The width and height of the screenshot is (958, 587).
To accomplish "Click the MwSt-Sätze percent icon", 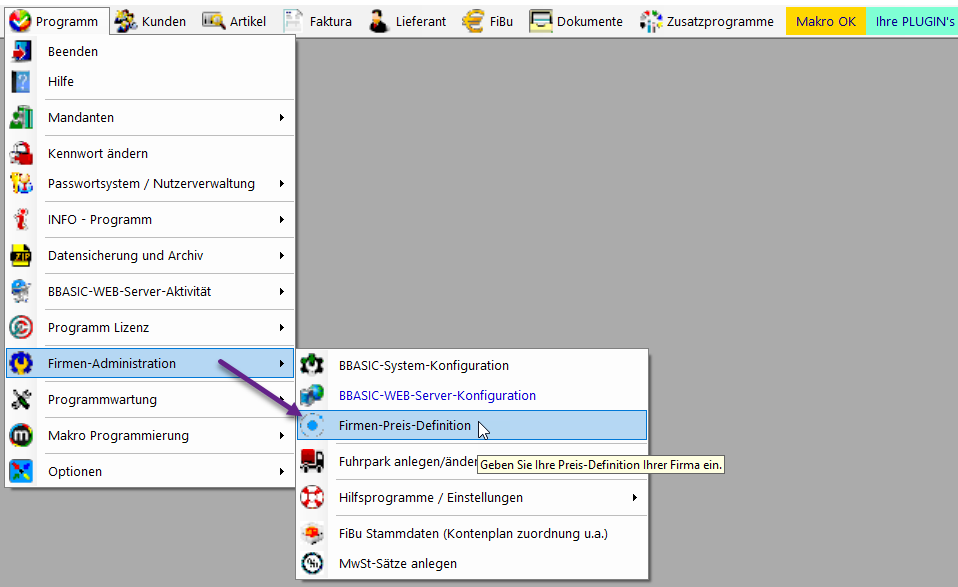I will (312, 563).
